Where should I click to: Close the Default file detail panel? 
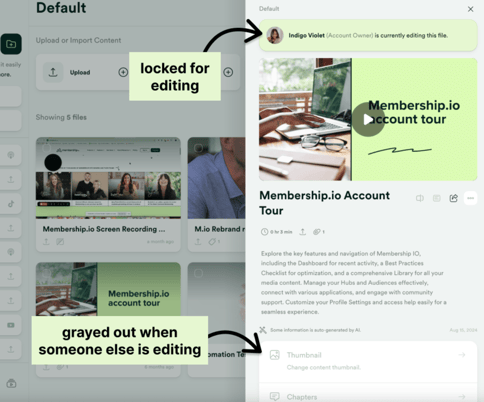[470, 9]
